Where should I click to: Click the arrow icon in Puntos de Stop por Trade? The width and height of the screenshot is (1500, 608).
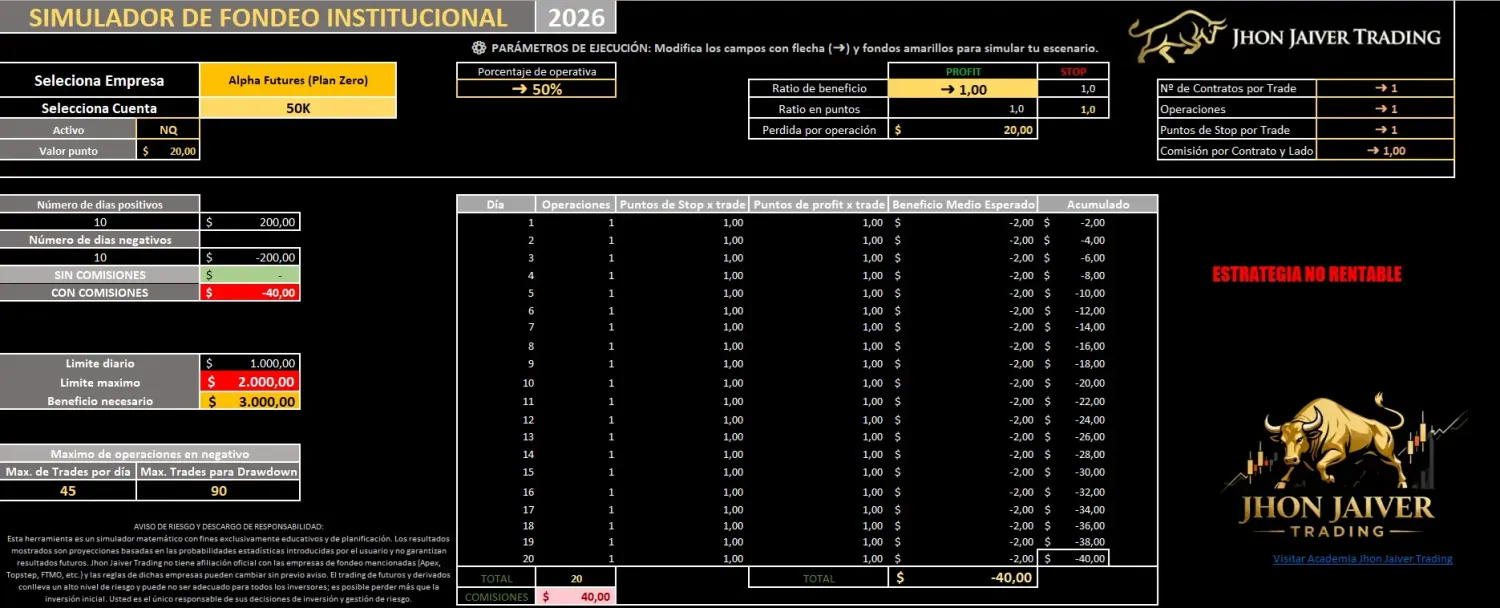click(1380, 128)
